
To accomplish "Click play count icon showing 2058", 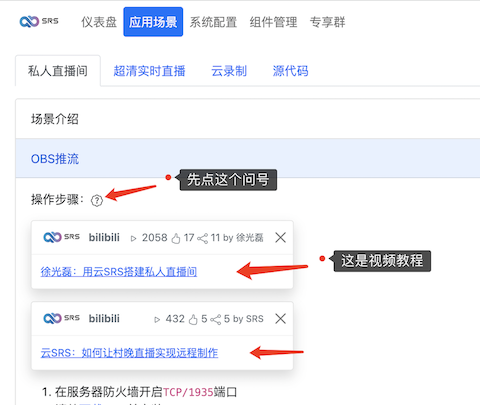I will point(134,238).
